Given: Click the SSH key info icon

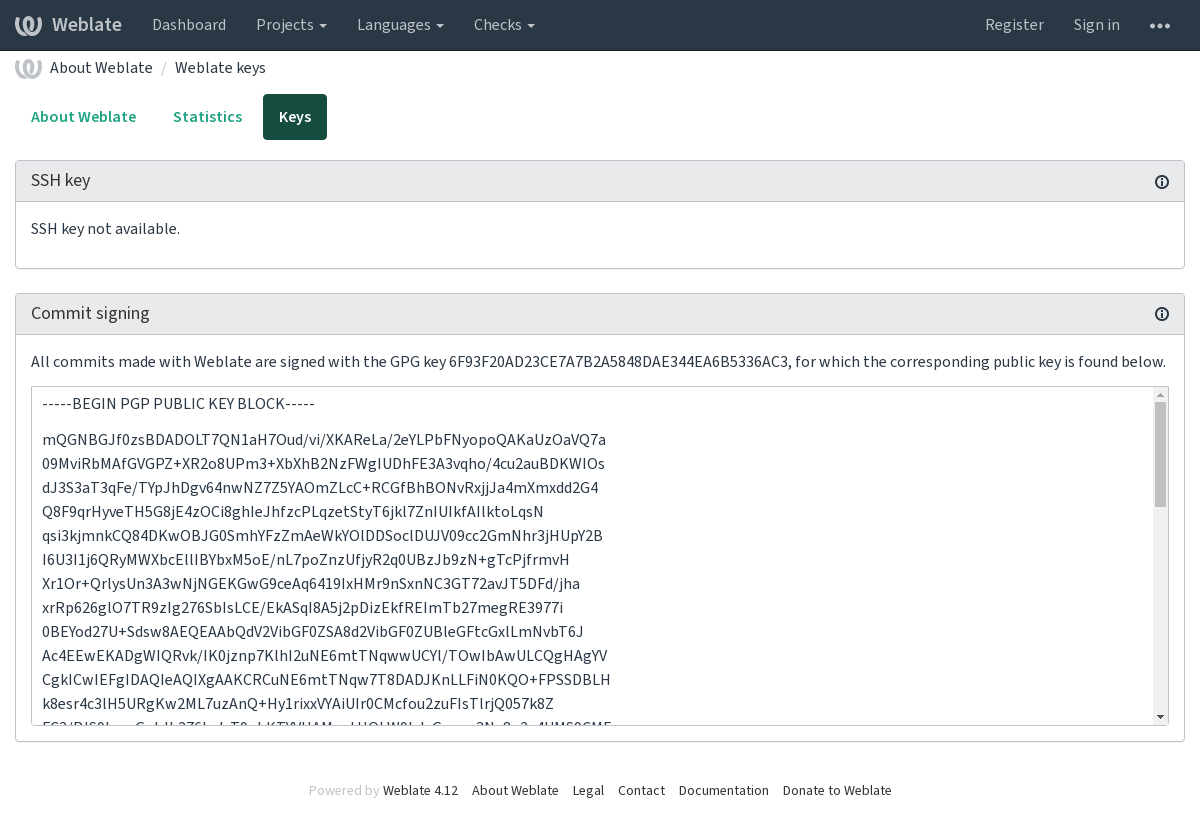Looking at the screenshot, I should click(x=1162, y=182).
